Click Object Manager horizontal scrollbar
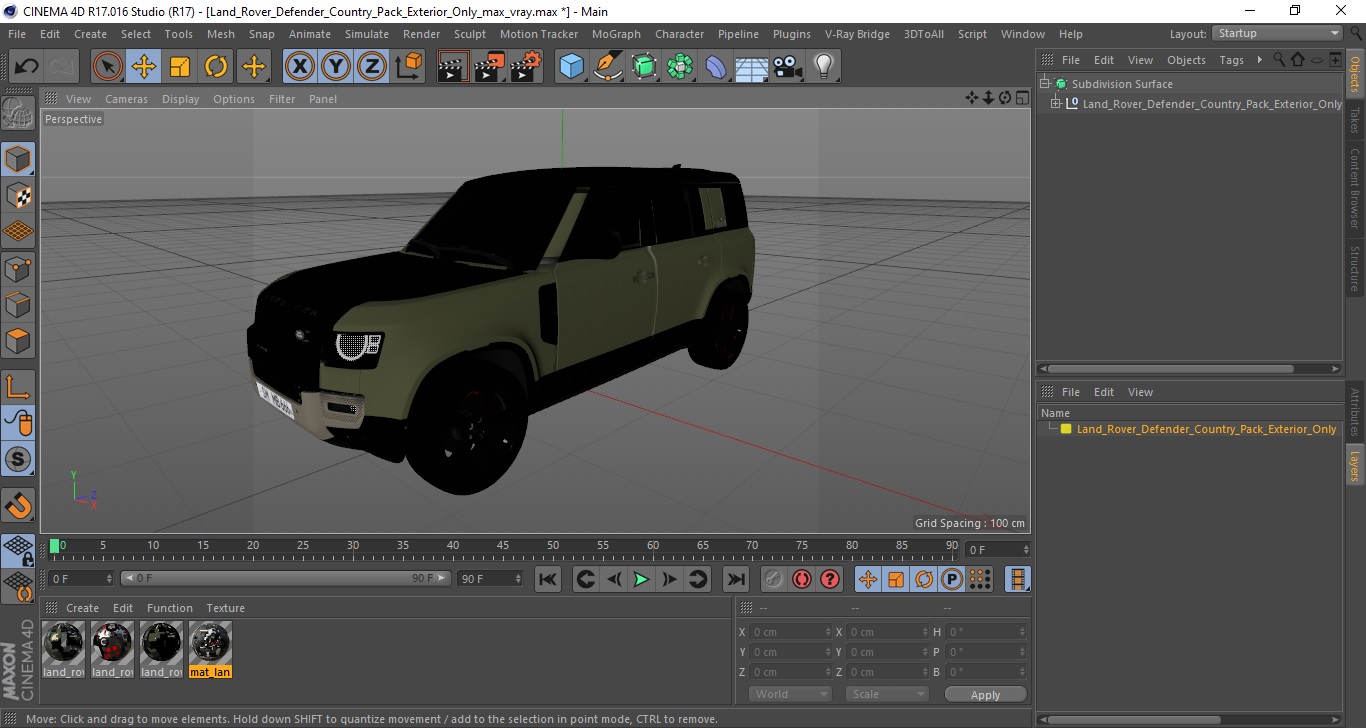Image resolution: width=1366 pixels, height=728 pixels. [x=1171, y=369]
